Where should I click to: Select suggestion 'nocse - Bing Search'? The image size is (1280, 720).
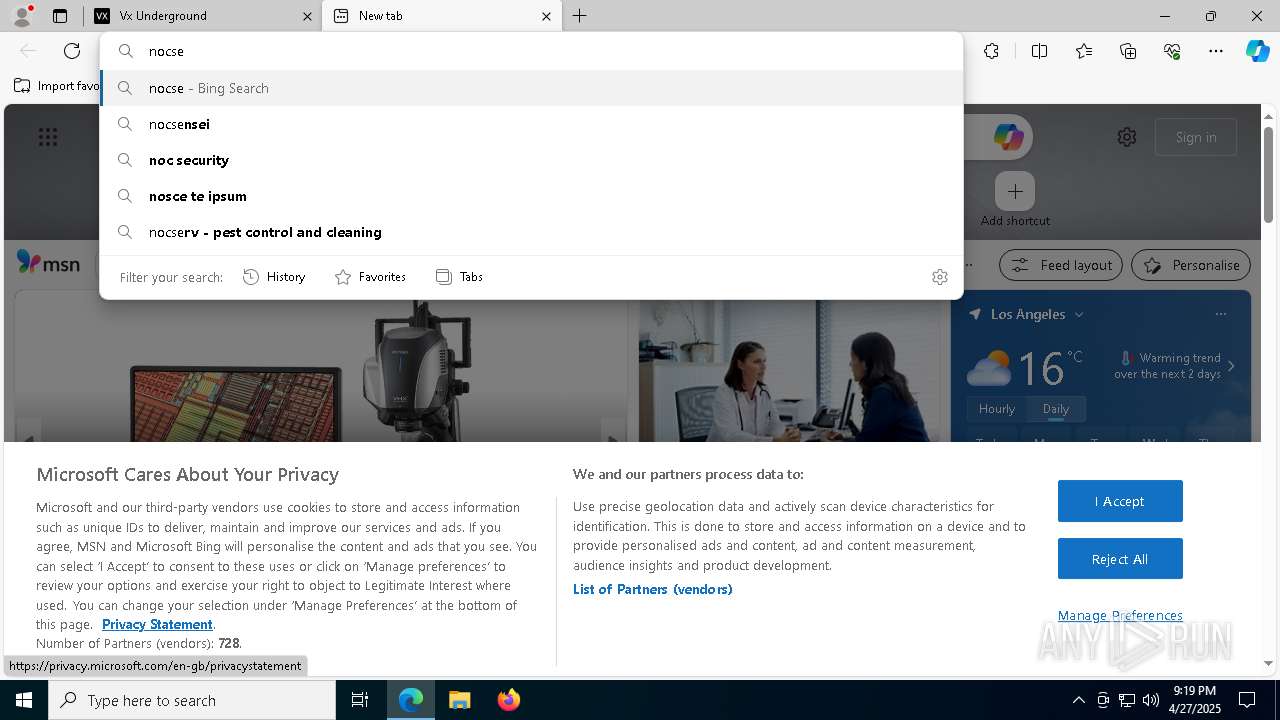532,88
